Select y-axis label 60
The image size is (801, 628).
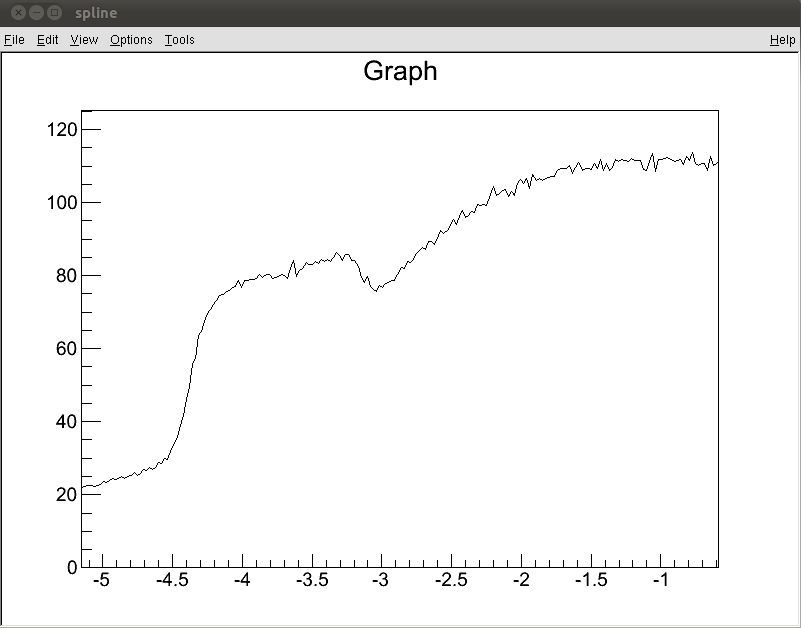[x=66, y=349]
